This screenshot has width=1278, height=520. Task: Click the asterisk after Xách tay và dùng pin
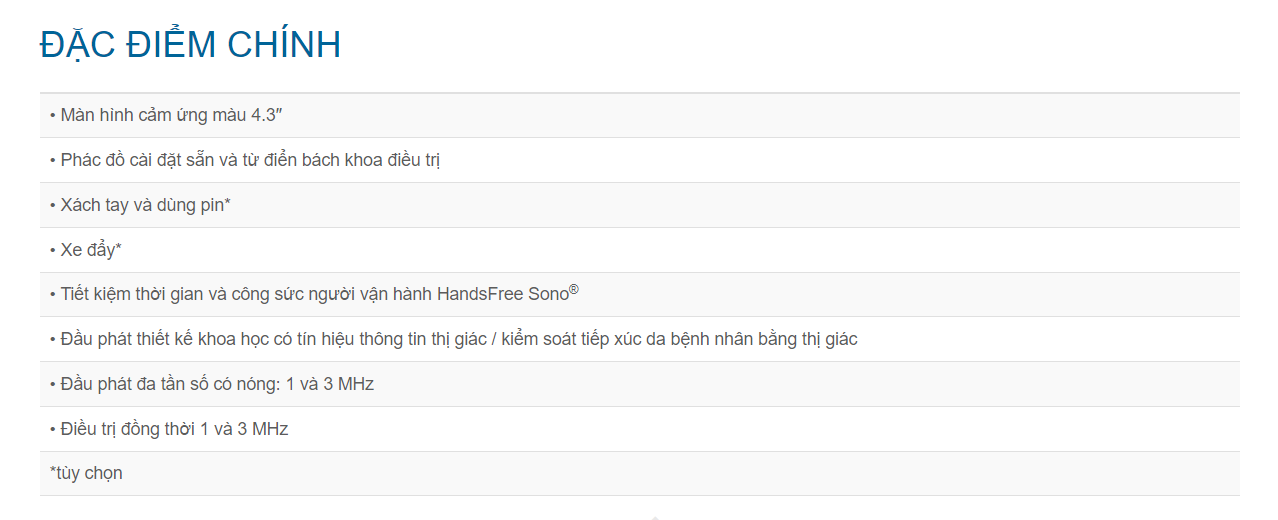[x=228, y=202]
